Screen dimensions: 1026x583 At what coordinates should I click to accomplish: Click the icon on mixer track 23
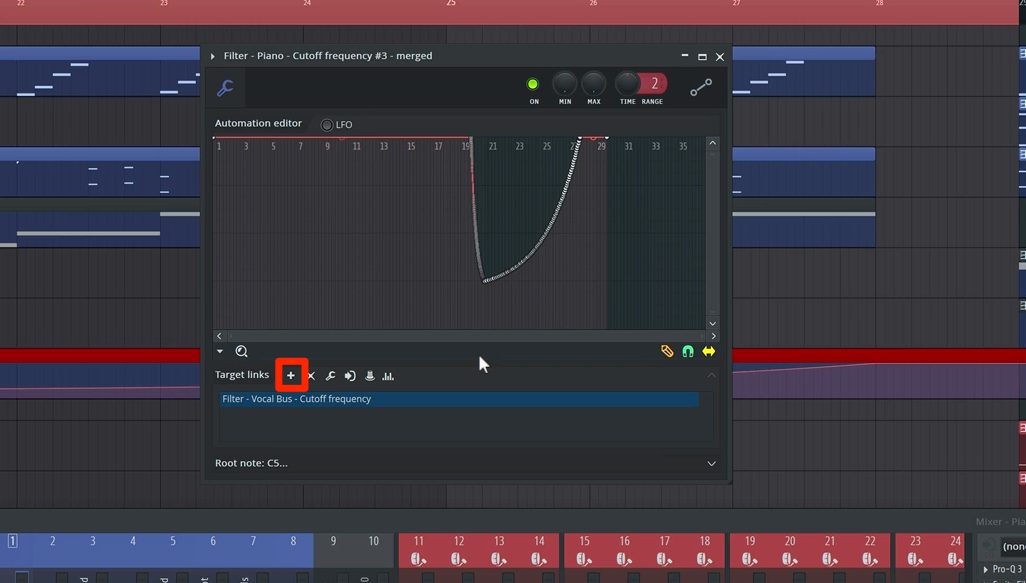(915, 559)
